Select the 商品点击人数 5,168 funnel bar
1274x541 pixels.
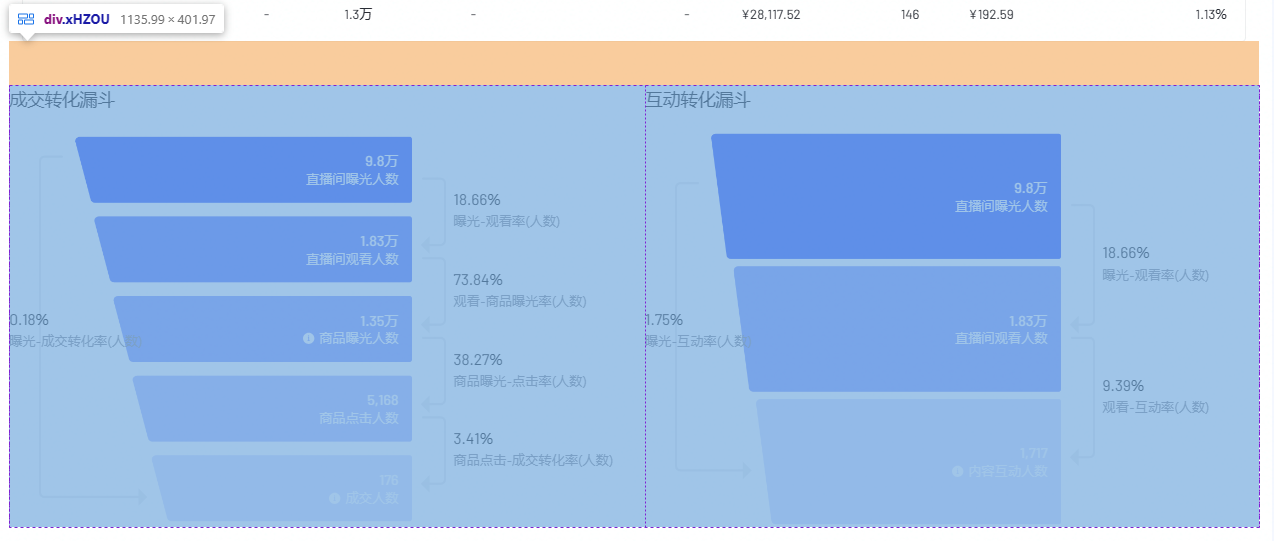(x=273, y=409)
